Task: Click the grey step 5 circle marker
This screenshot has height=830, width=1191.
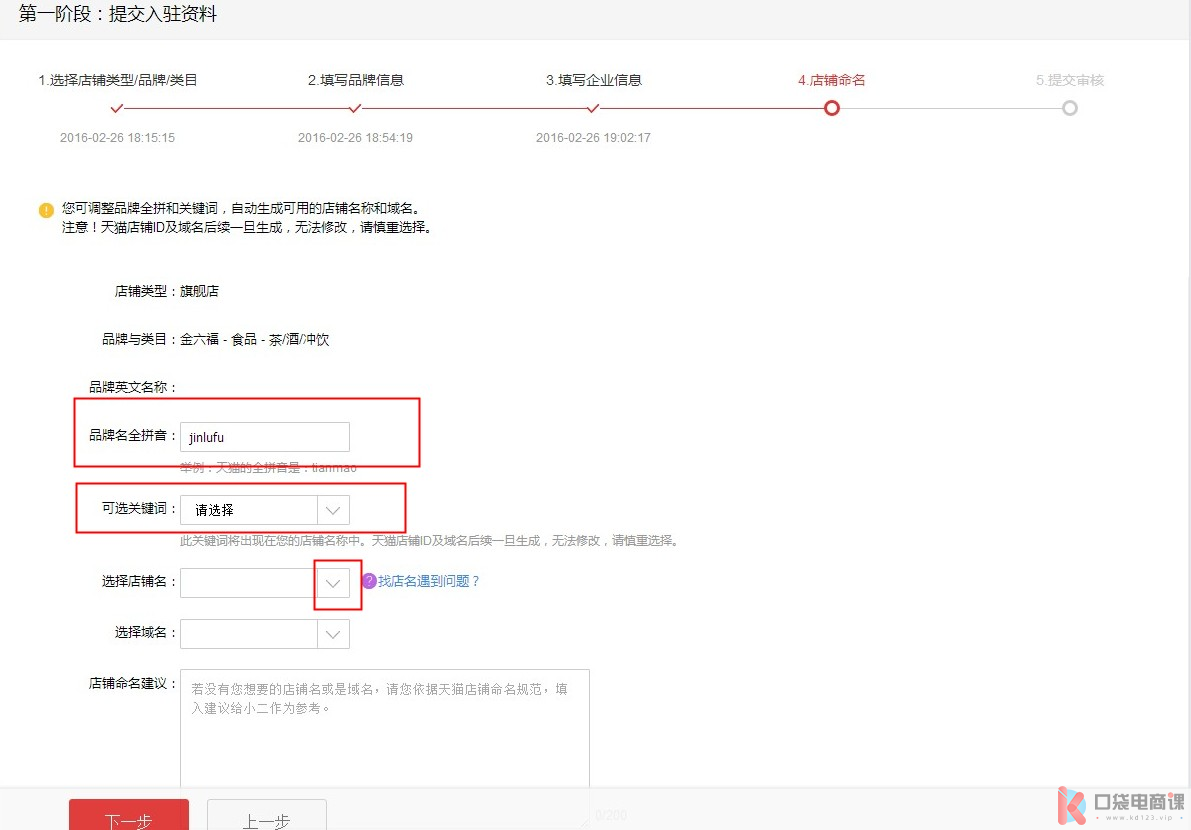Action: 1069,108
